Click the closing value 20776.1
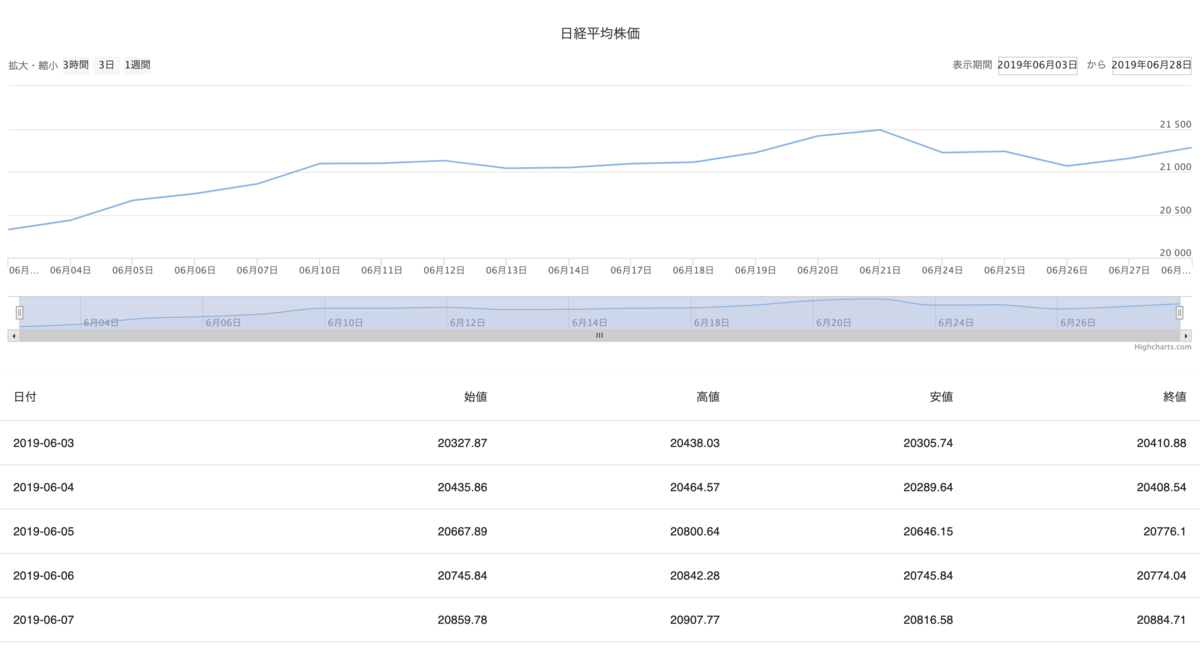This screenshot has width=1200, height=658. coord(1165,531)
